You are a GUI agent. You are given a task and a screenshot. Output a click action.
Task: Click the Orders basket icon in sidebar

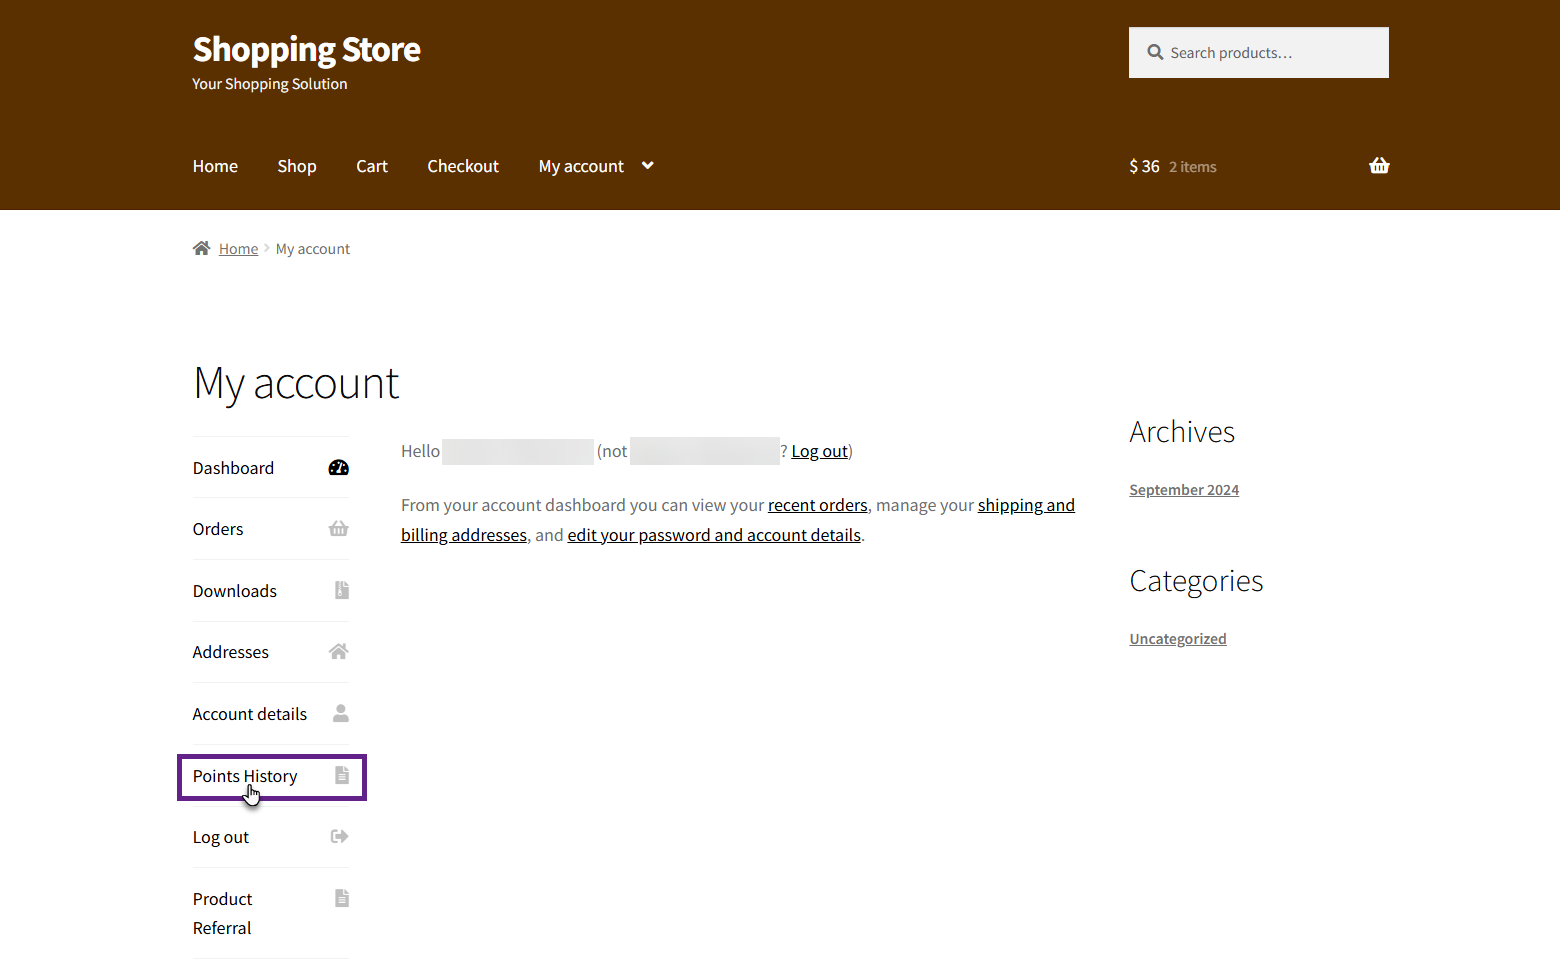[x=339, y=529]
